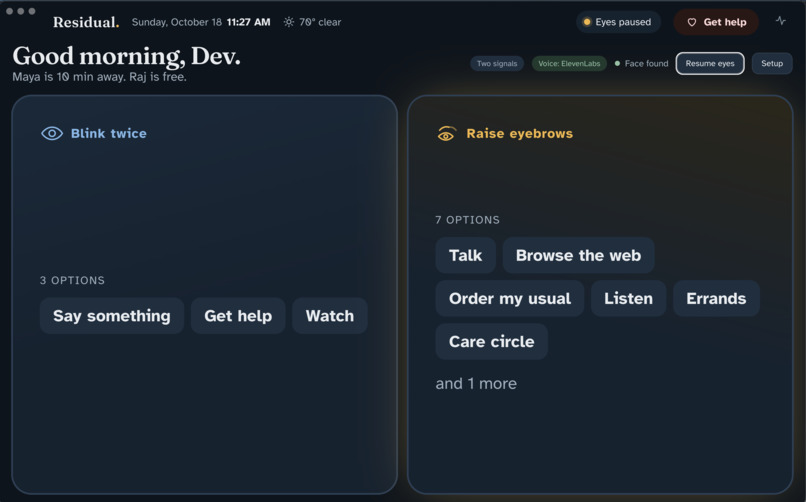Screen dimensions: 806x502
Task: Click the 'Good morning, Dev.' greeting
Action: (126, 55)
